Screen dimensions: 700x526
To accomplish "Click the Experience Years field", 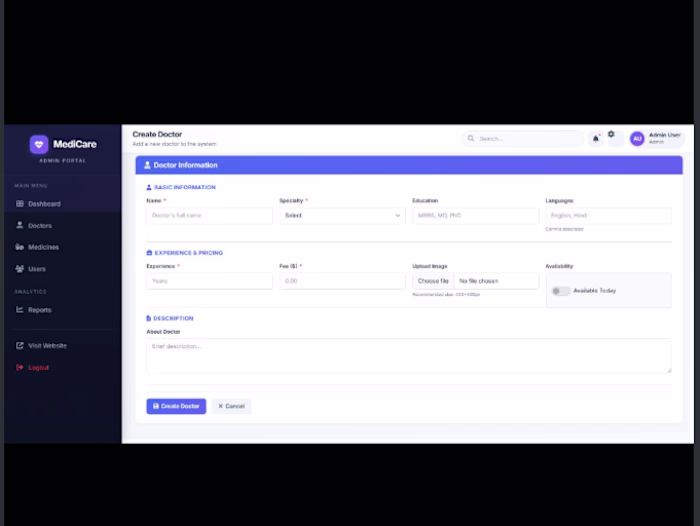I will tap(209, 281).
